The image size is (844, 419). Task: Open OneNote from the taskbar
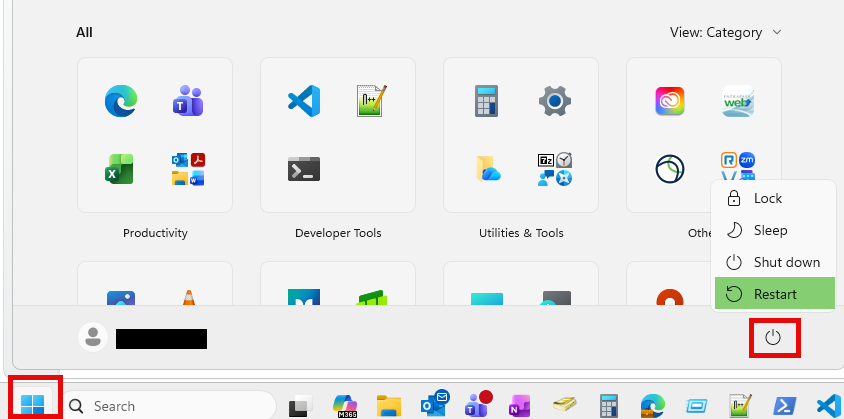coord(521,406)
